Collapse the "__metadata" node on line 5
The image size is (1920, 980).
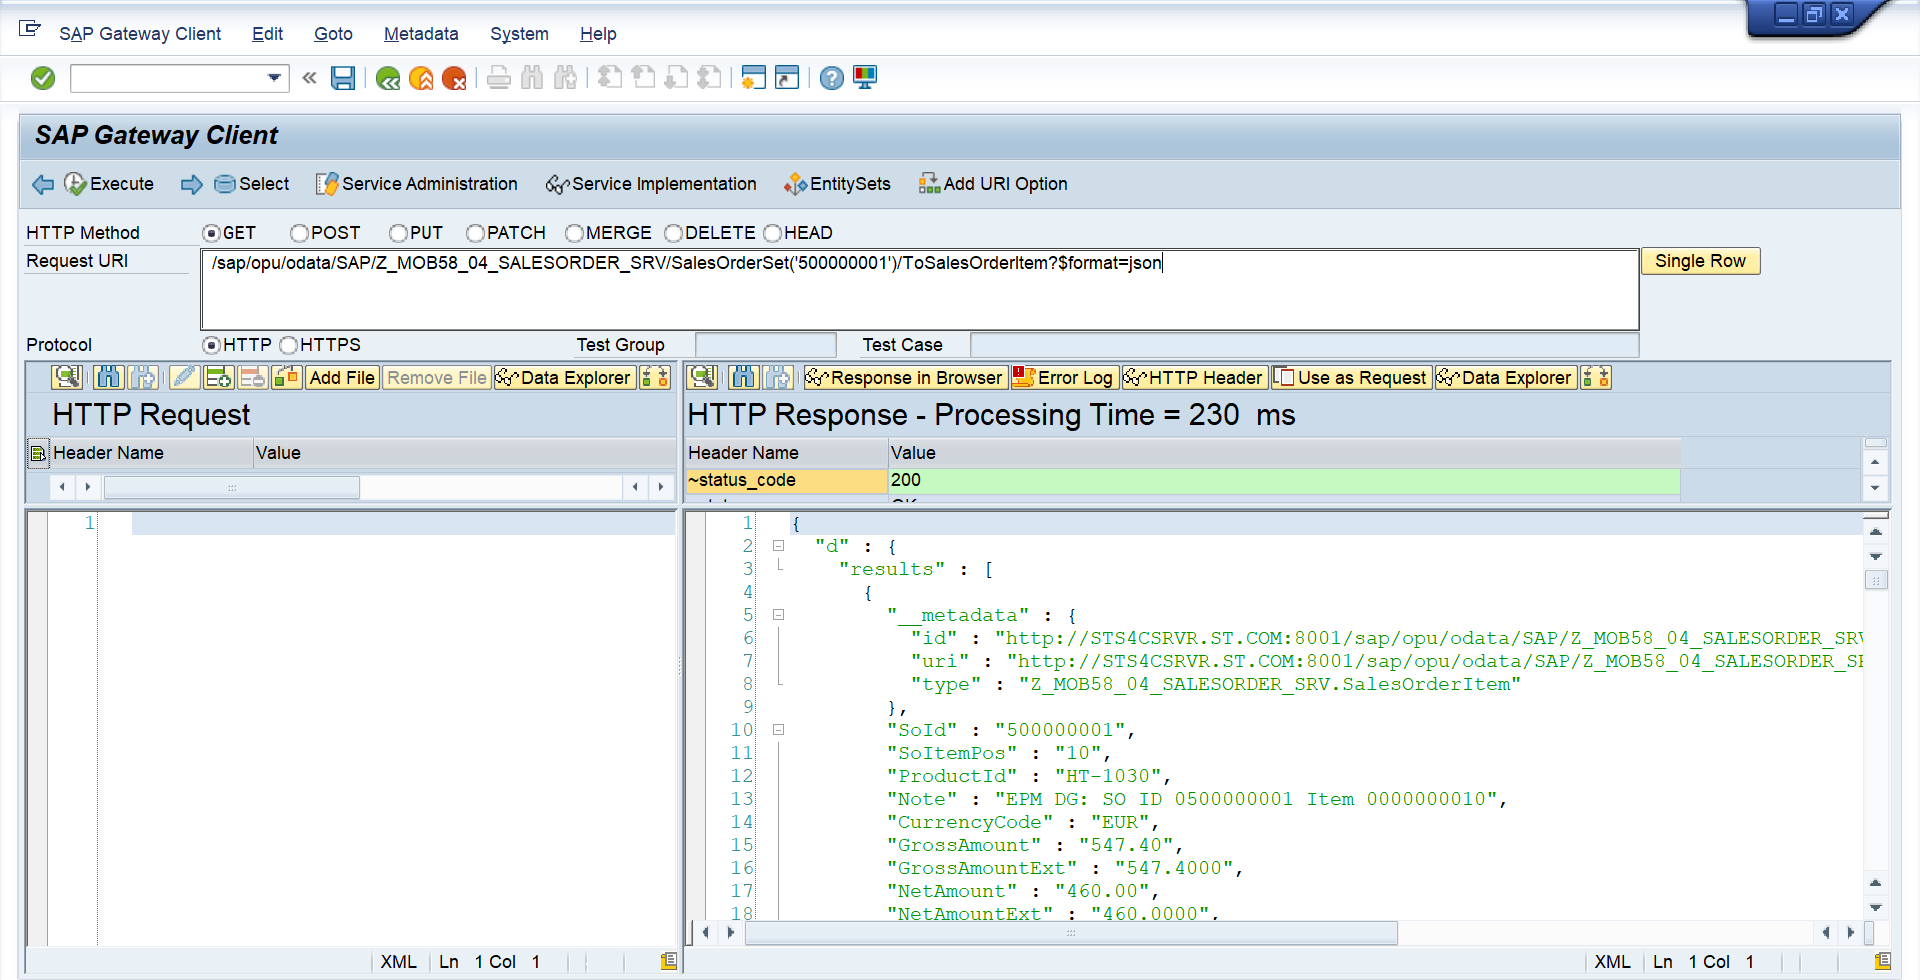point(778,615)
